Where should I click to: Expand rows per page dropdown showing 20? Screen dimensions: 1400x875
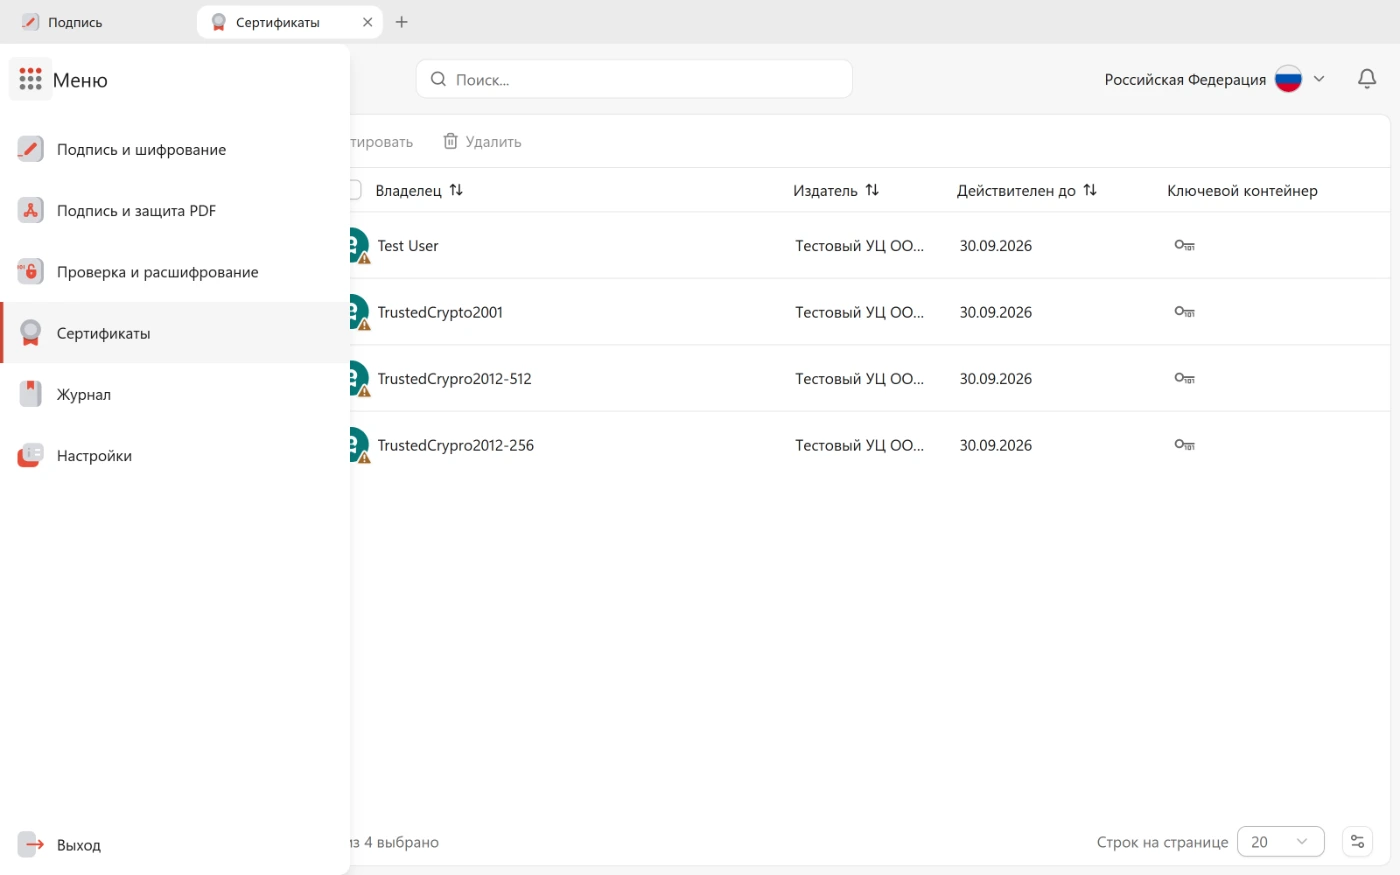1280,842
